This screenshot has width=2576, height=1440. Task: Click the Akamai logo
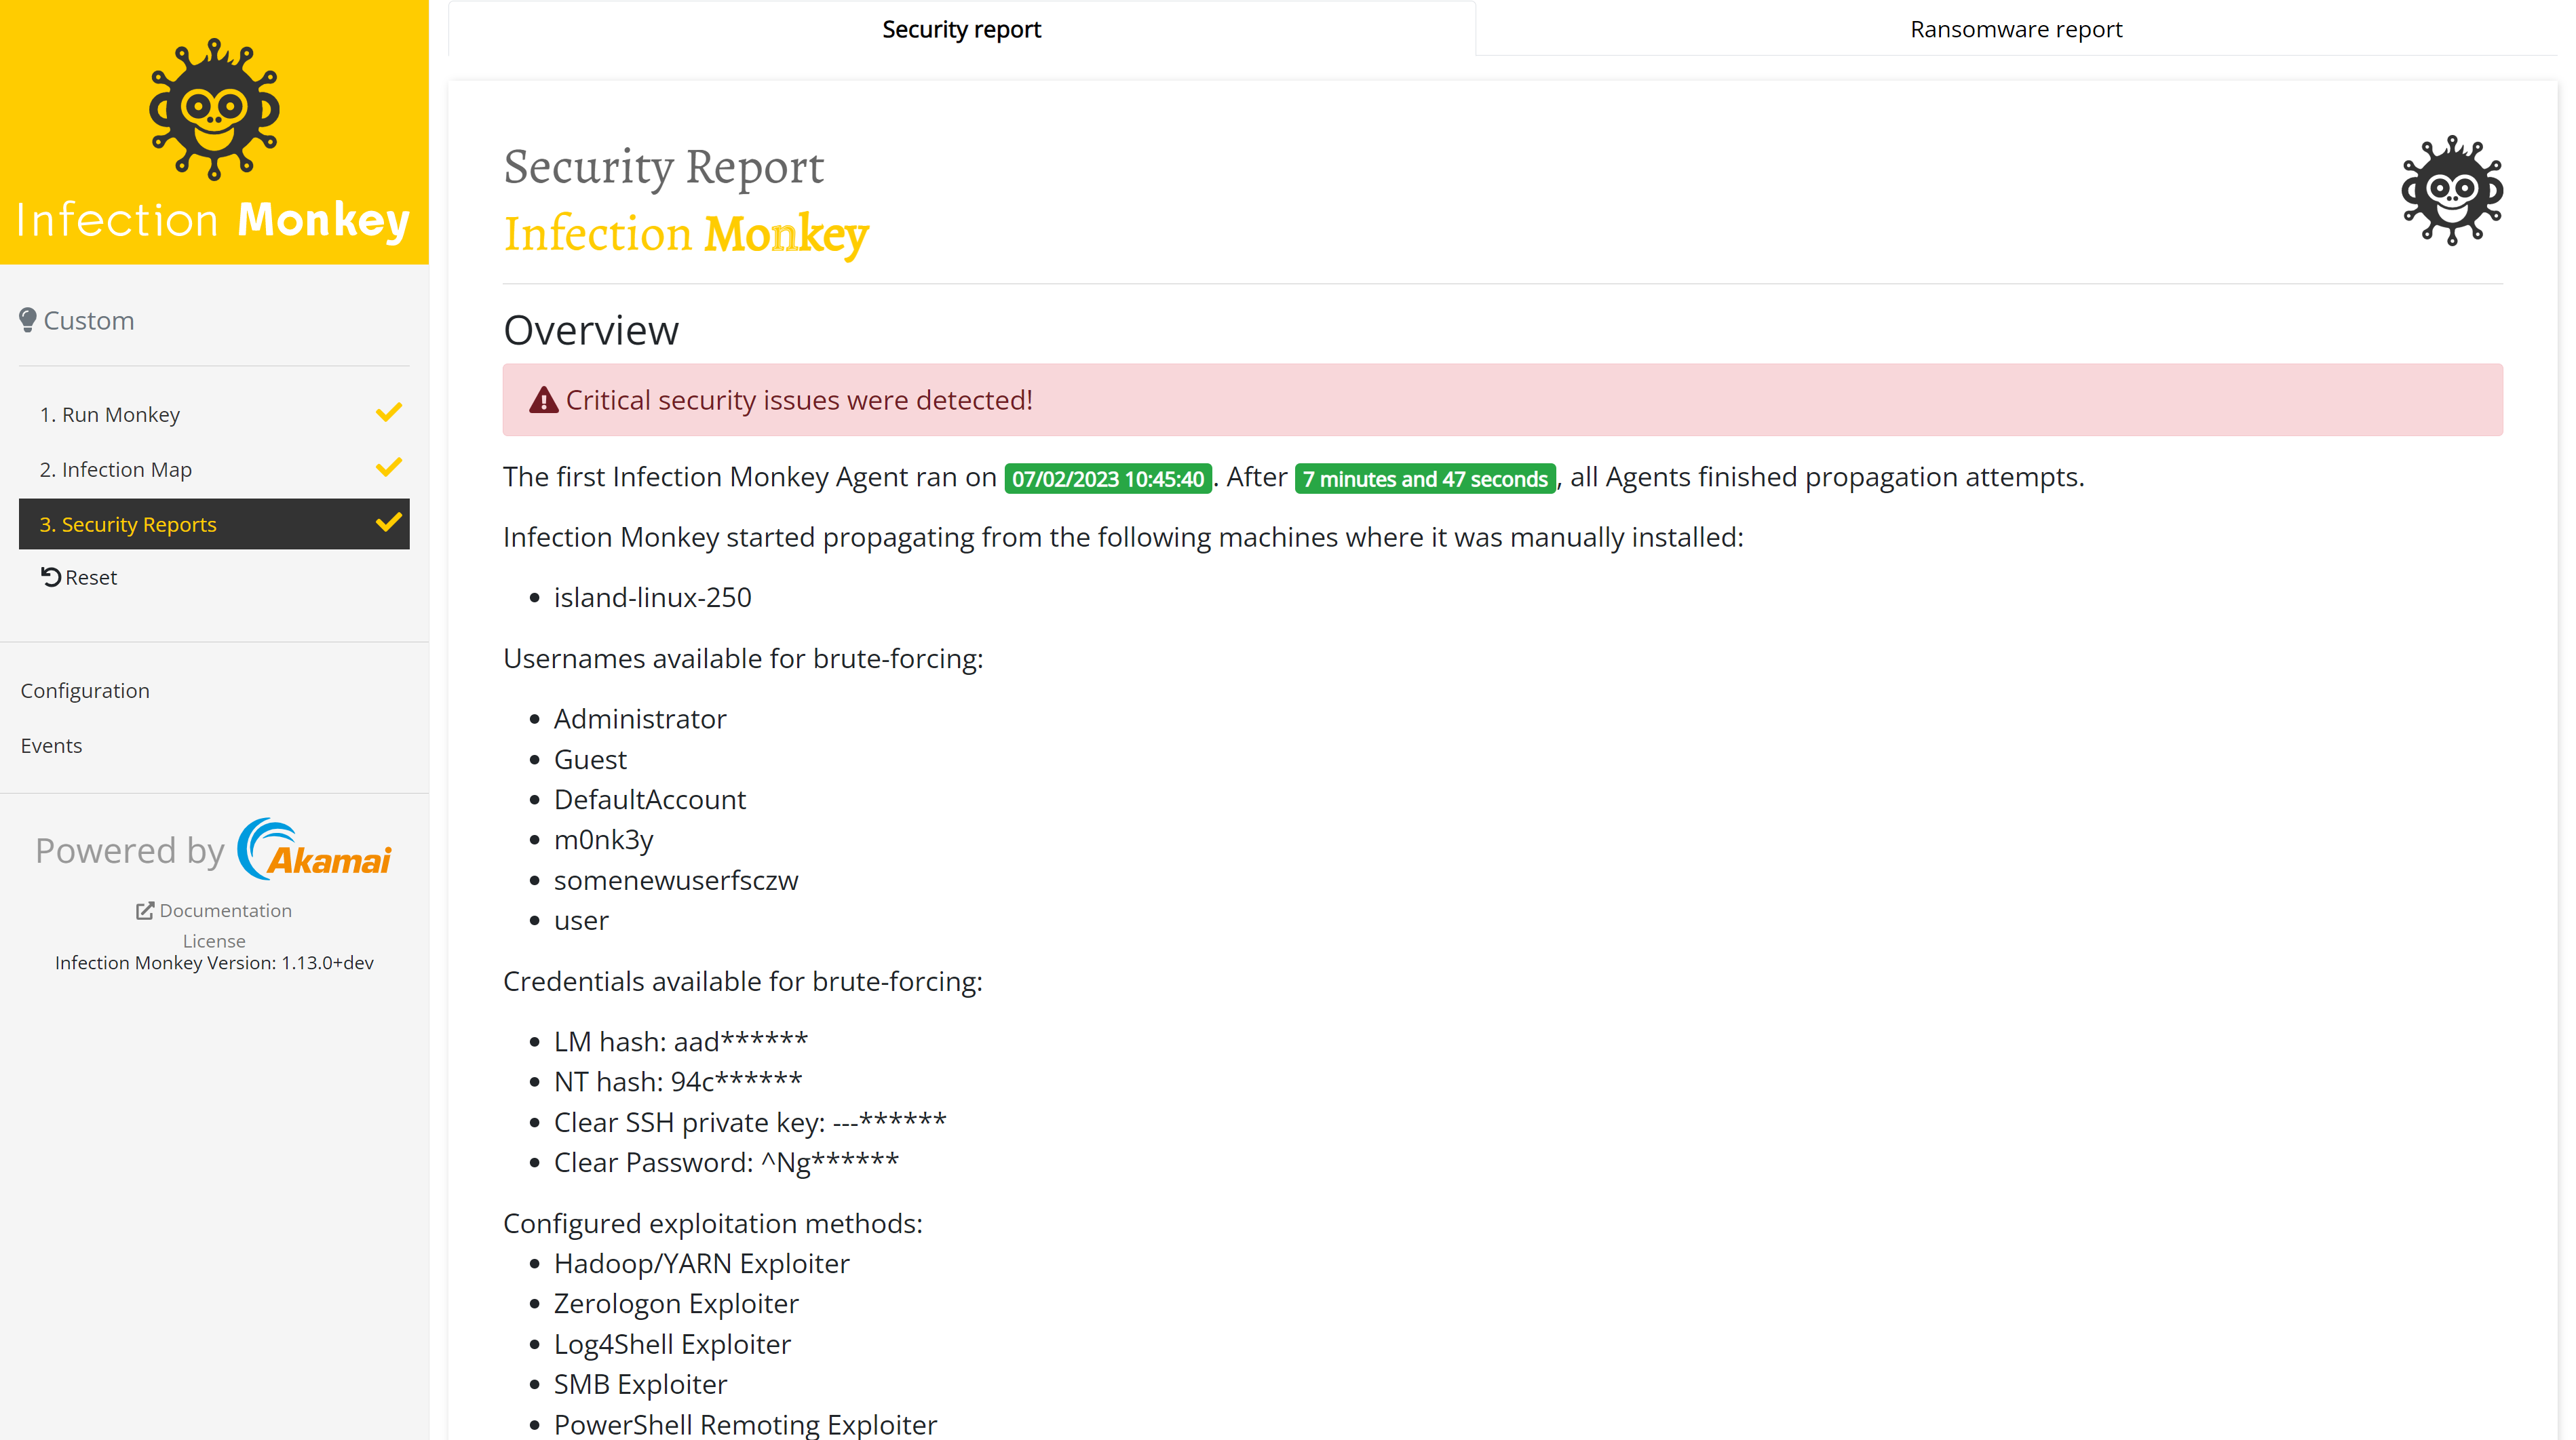pos(314,850)
